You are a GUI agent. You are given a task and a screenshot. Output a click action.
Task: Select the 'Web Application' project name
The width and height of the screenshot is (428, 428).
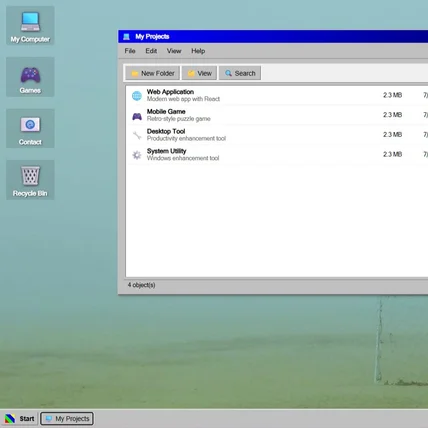(x=170, y=92)
